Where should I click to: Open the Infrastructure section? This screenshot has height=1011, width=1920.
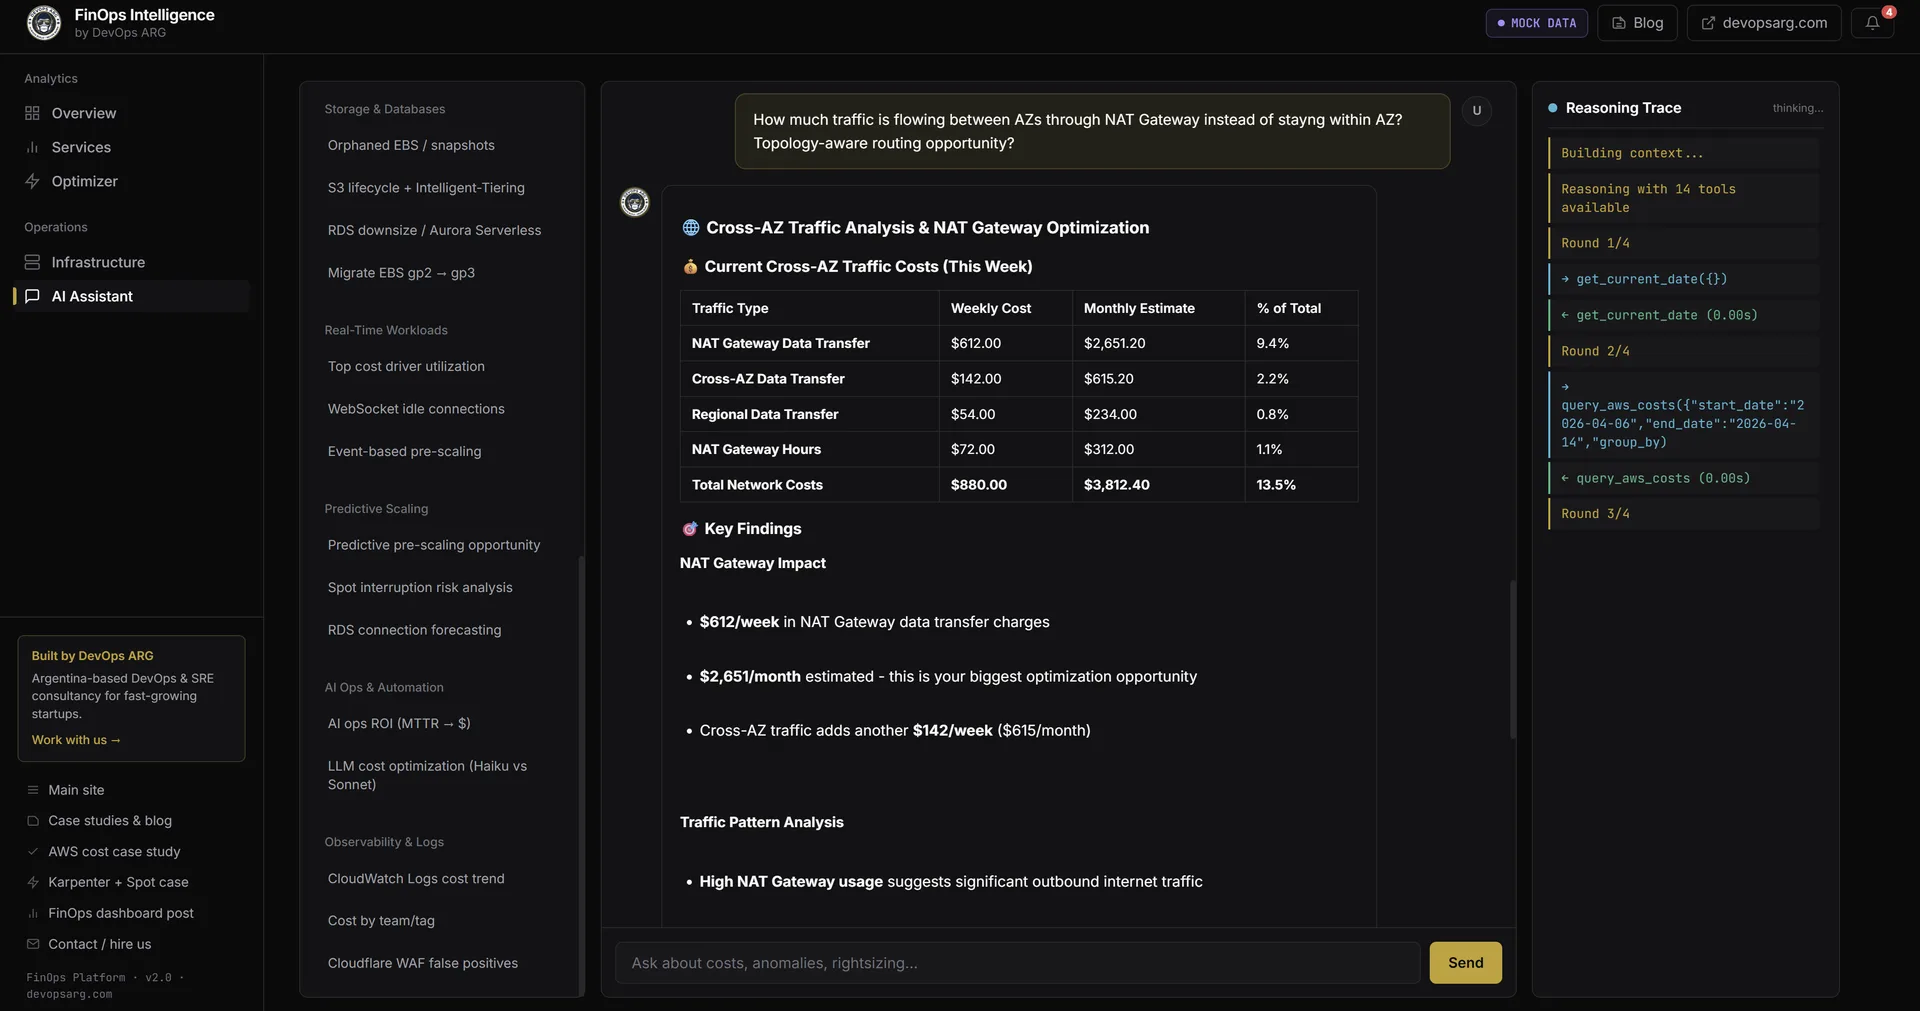pos(131,262)
